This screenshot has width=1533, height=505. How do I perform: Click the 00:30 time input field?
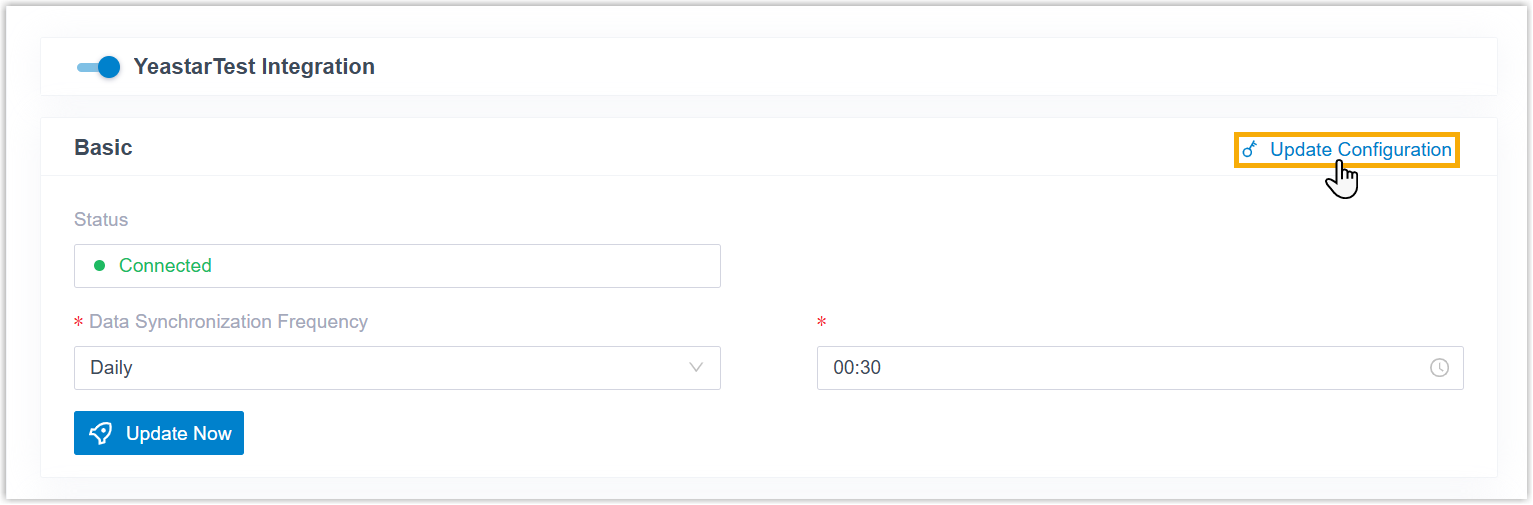point(1120,368)
